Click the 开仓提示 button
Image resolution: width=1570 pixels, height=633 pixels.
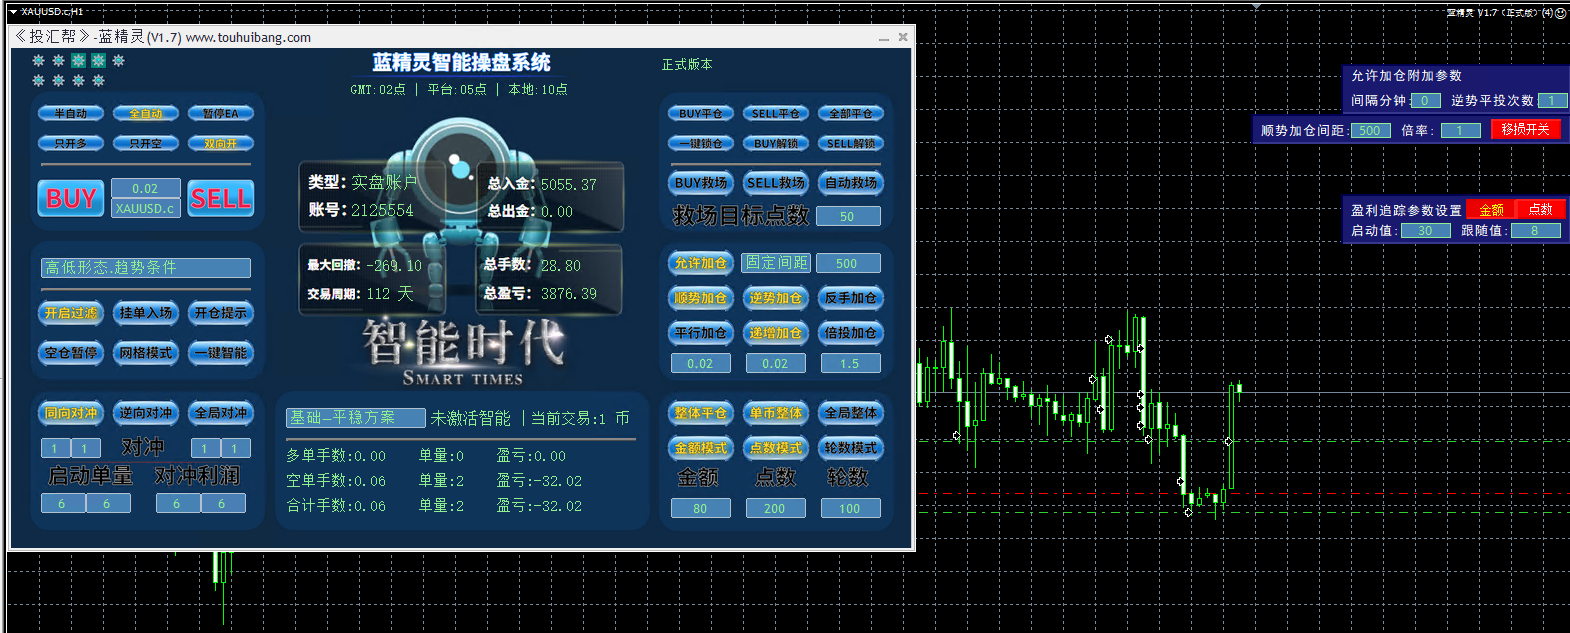point(221,313)
